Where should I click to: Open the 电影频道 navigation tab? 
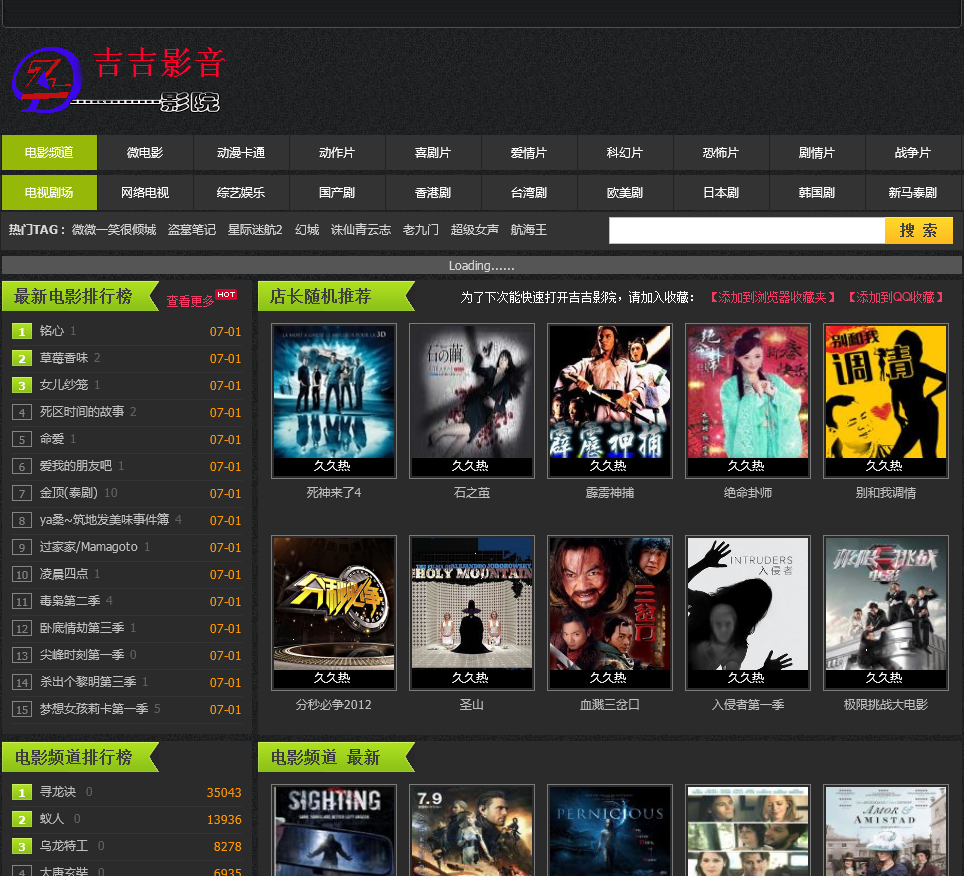[x=49, y=152]
